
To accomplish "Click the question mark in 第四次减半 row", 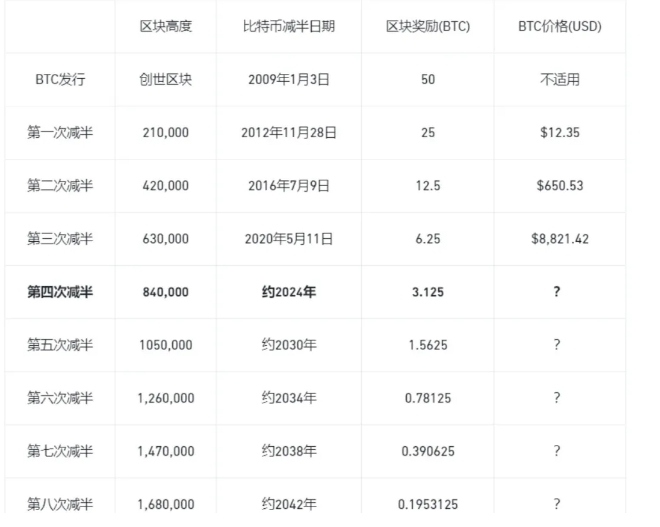I will pos(557,291).
